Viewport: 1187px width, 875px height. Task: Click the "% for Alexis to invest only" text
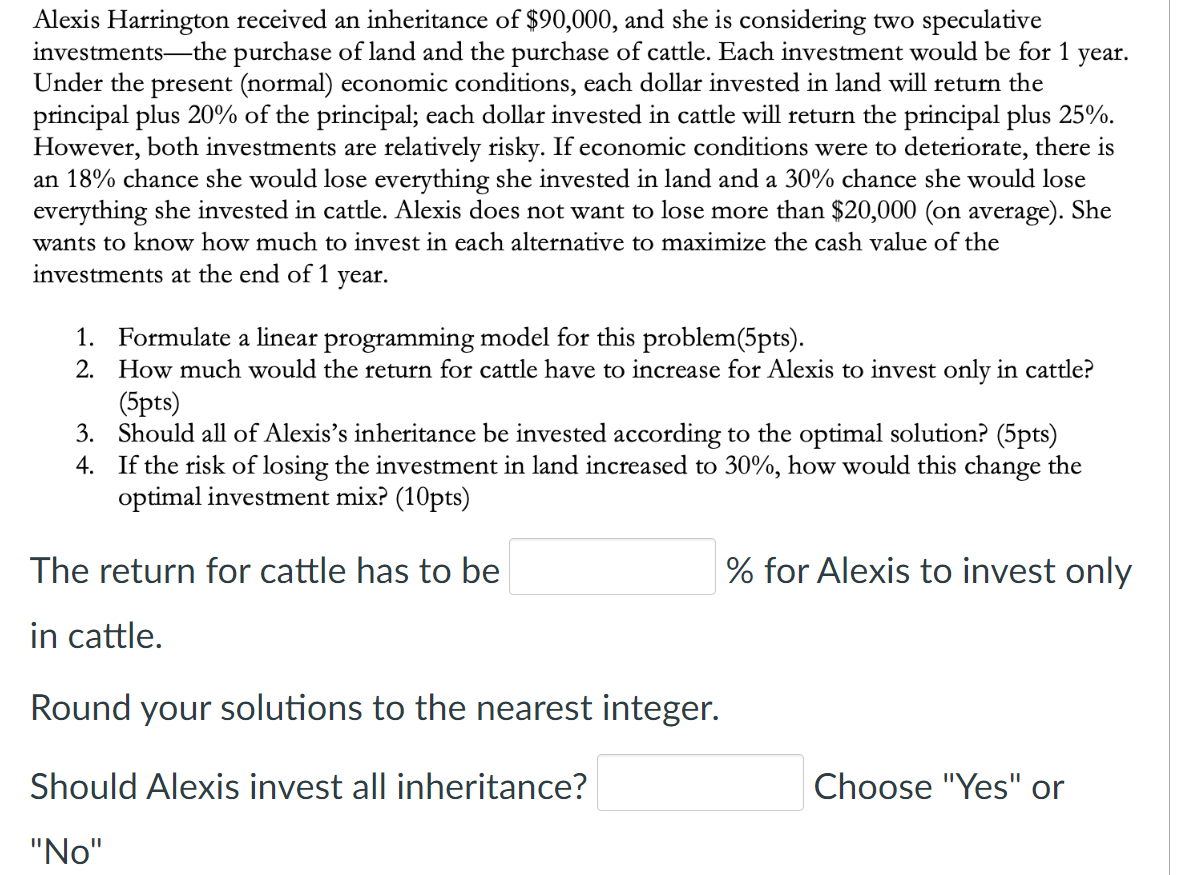pos(929,571)
